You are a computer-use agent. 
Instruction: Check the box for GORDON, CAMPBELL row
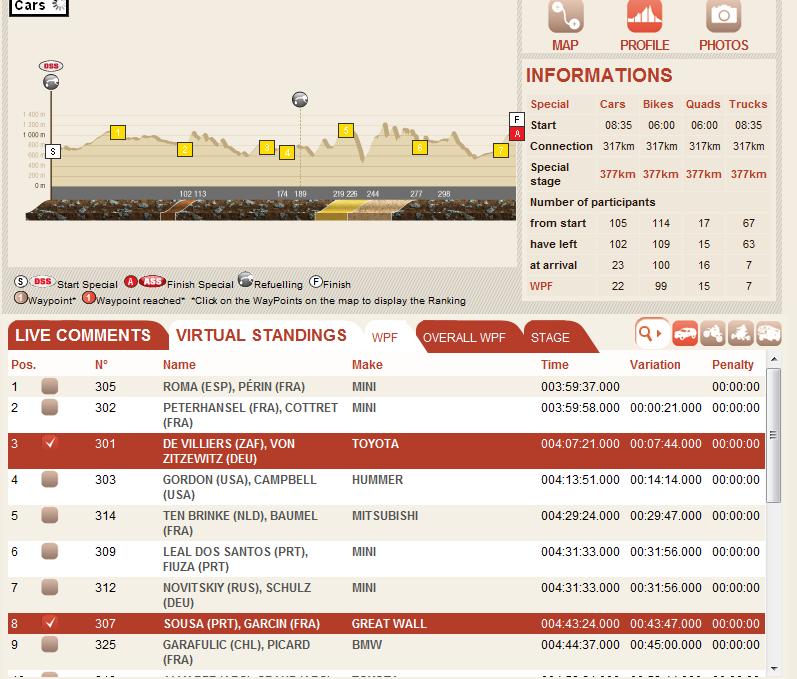tap(49, 479)
